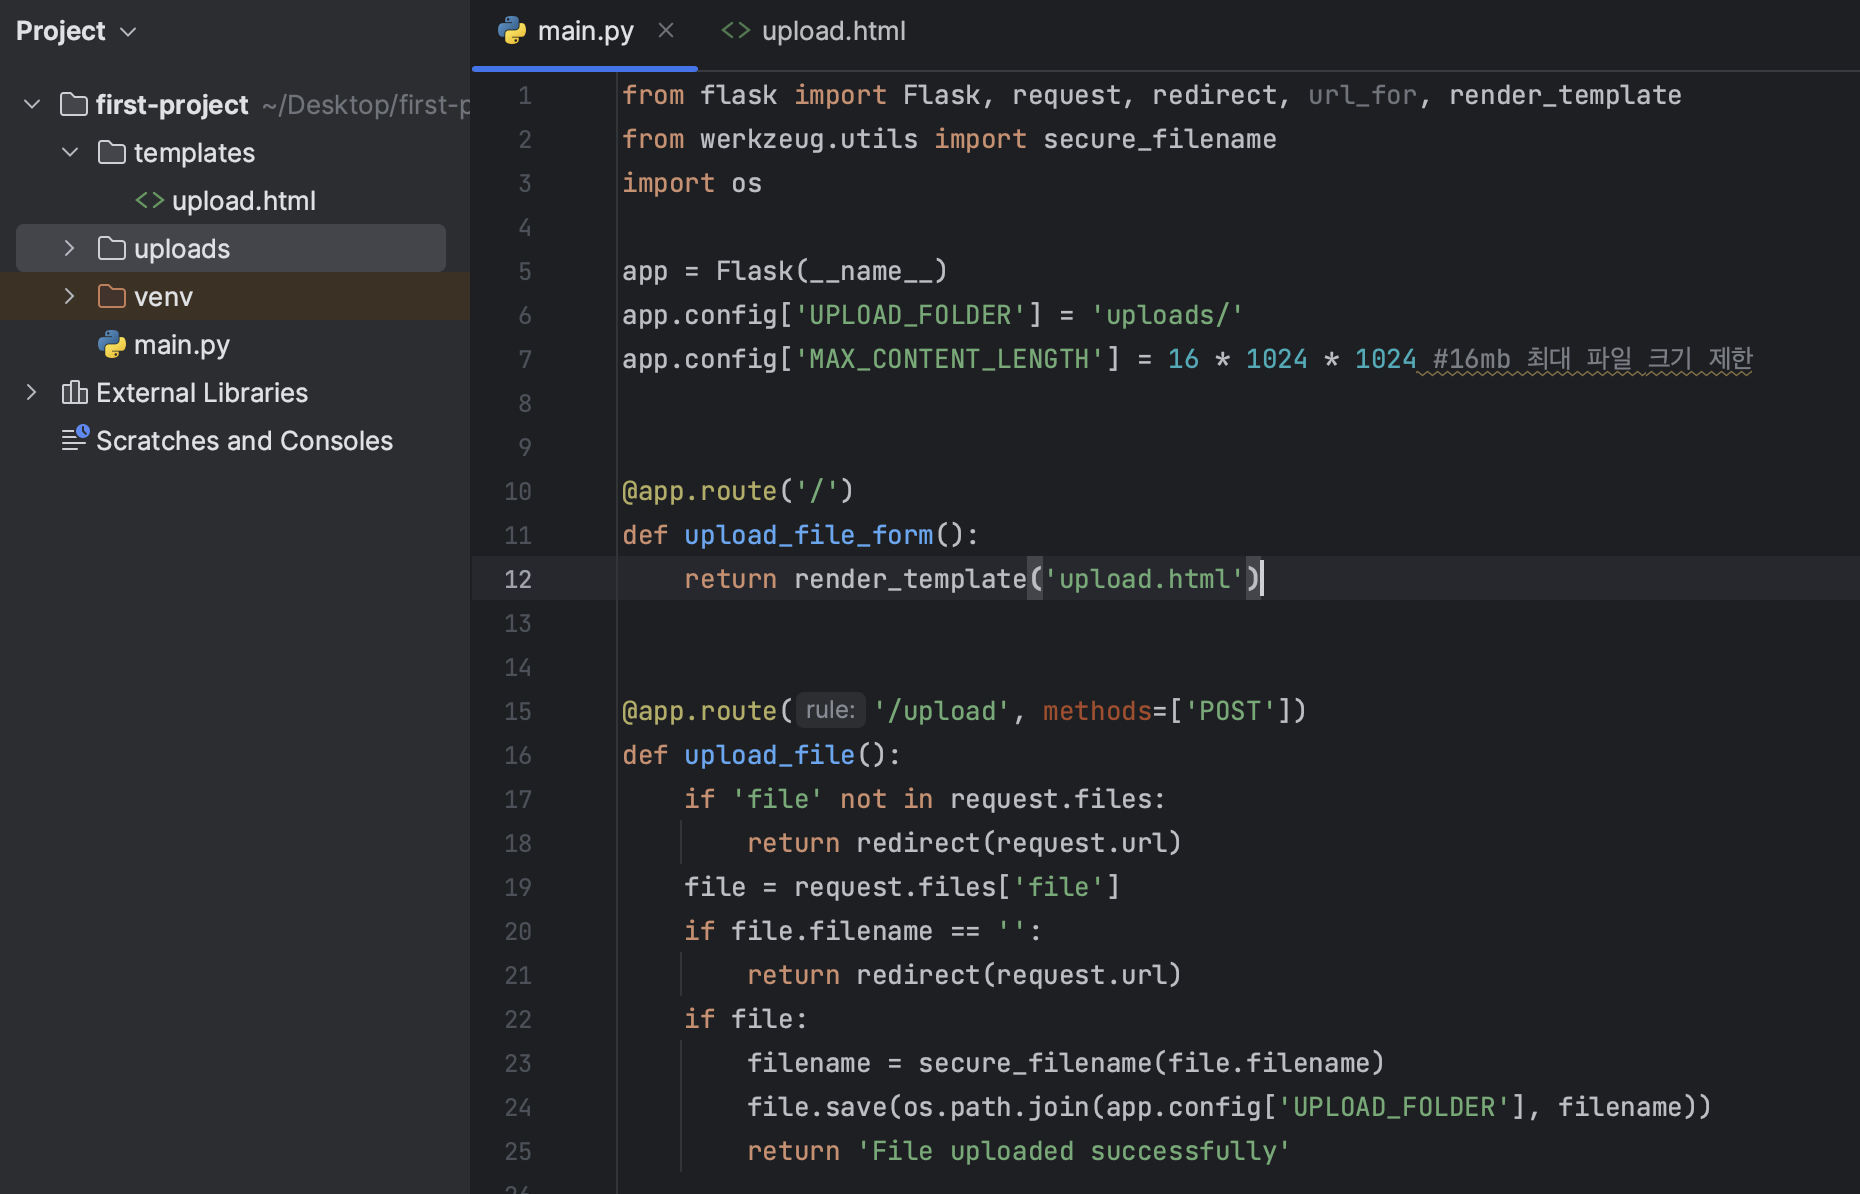This screenshot has width=1860, height=1194.
Task: Click line number 15 in the gutter
Action: pos(518,711)
